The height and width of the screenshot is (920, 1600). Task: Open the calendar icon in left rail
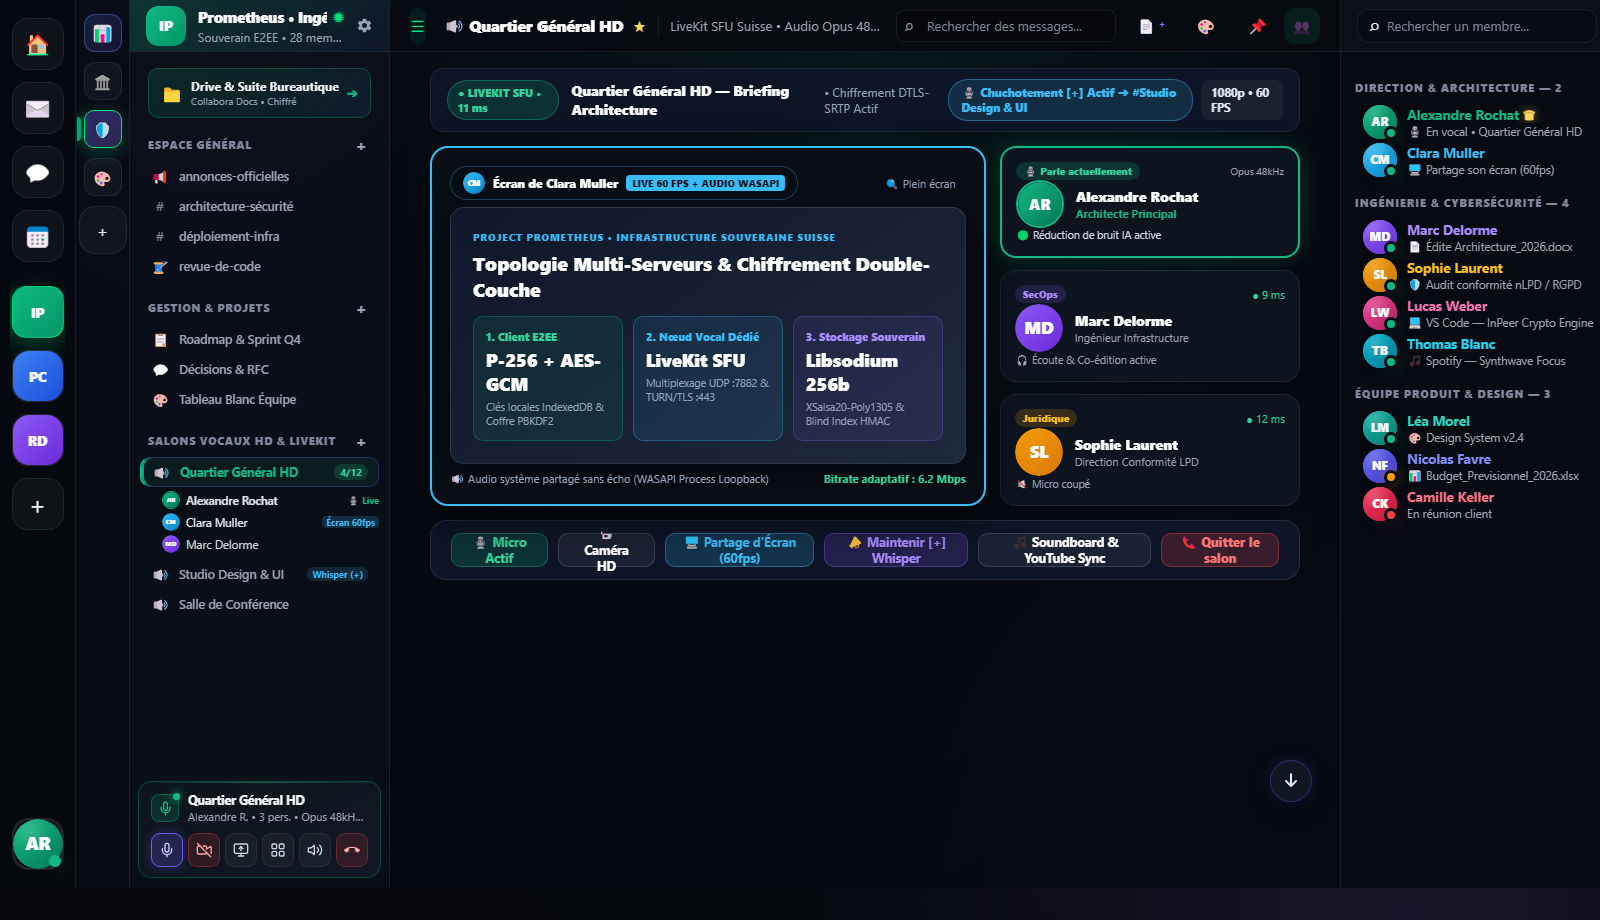tap(37, 237)
